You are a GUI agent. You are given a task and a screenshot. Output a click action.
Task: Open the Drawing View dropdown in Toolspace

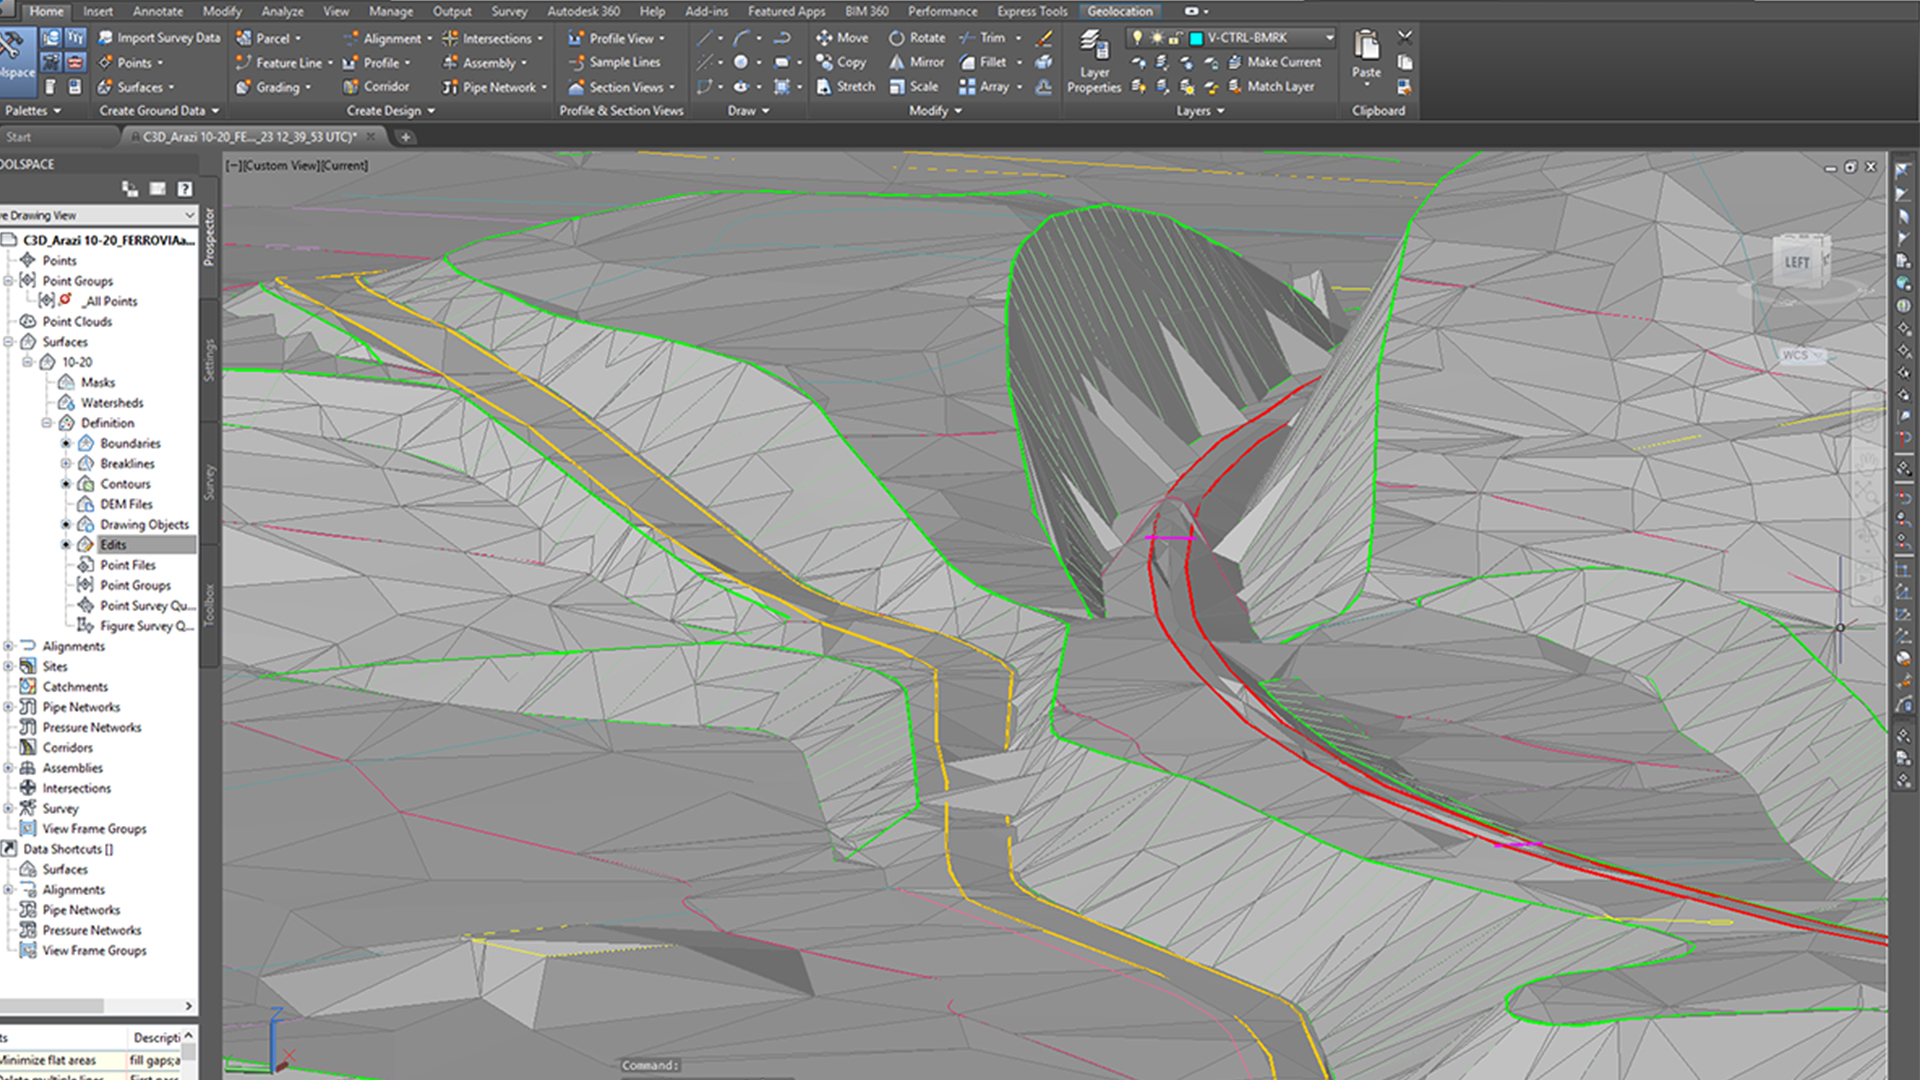(189, 215)
